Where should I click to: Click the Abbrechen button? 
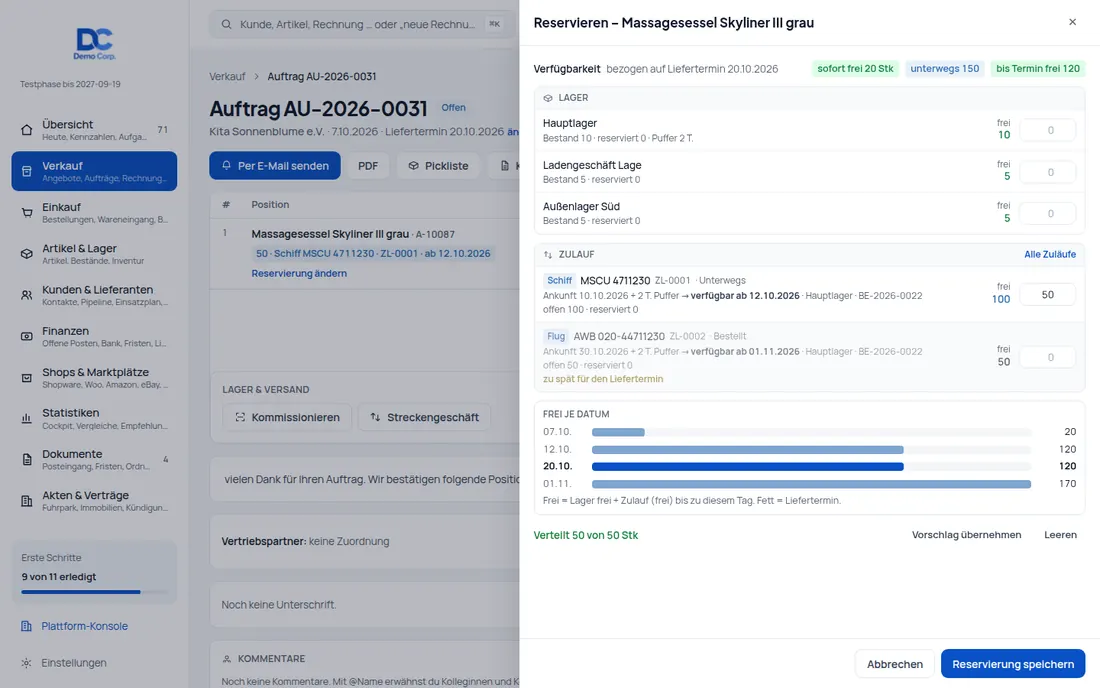click(894, 664)
